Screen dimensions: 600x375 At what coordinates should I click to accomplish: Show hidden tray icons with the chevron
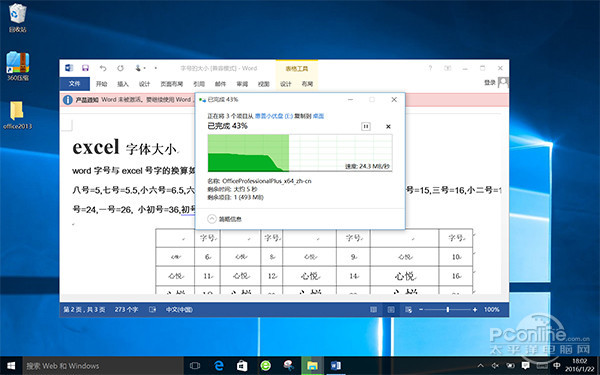pyautogui.click(x=481, y=365)
